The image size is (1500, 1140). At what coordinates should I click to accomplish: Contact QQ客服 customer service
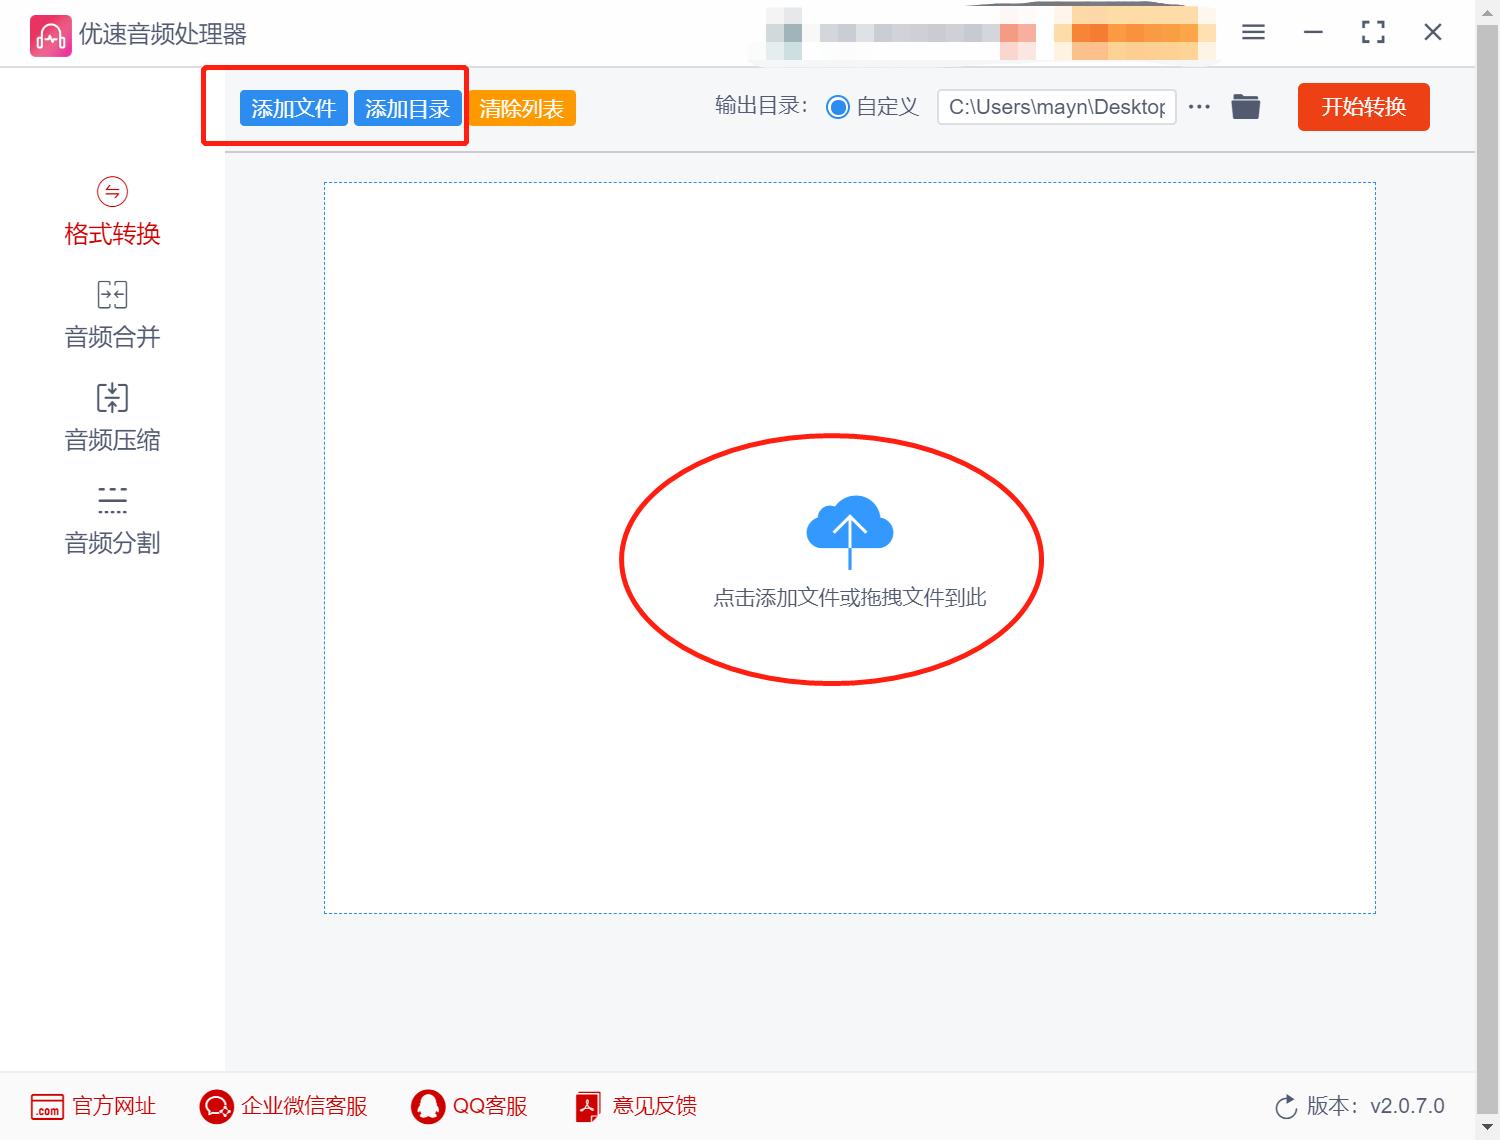pyautogui.click(x=468, y=1106)
